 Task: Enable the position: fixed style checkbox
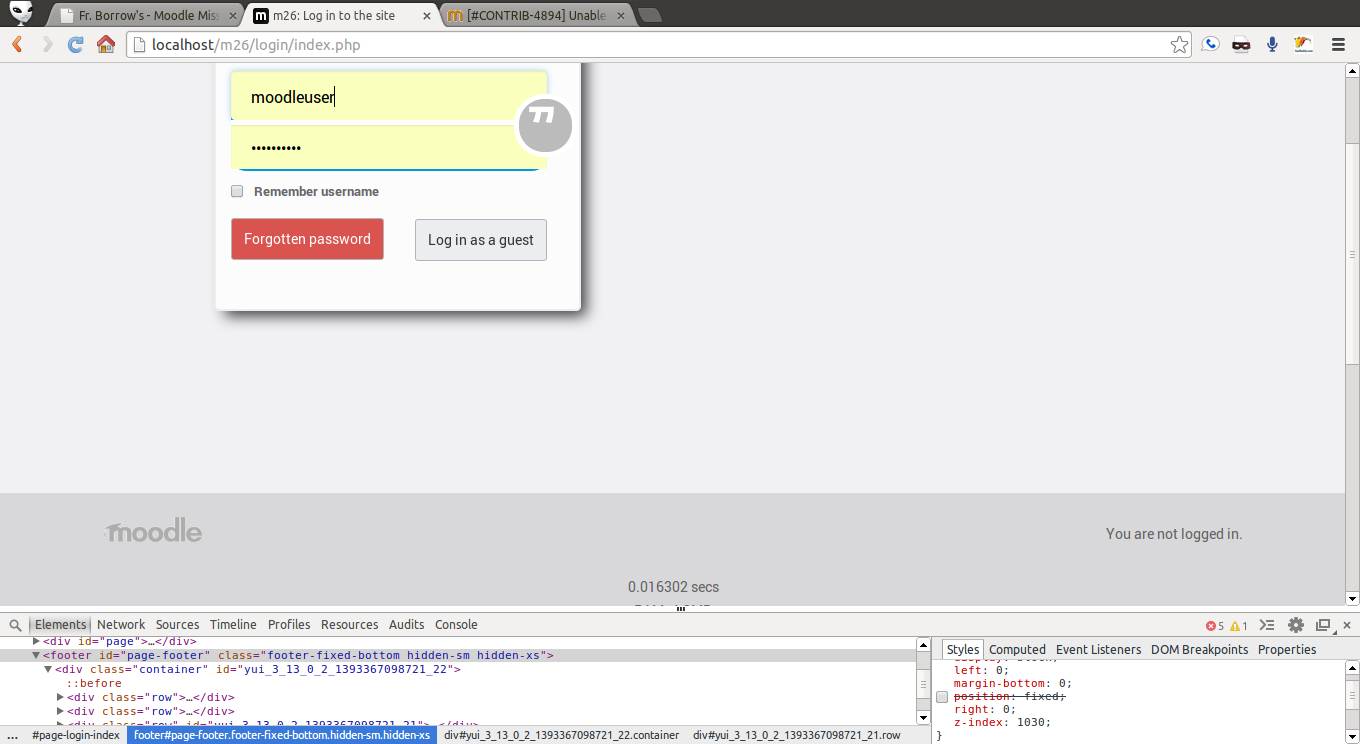[941, 696]
